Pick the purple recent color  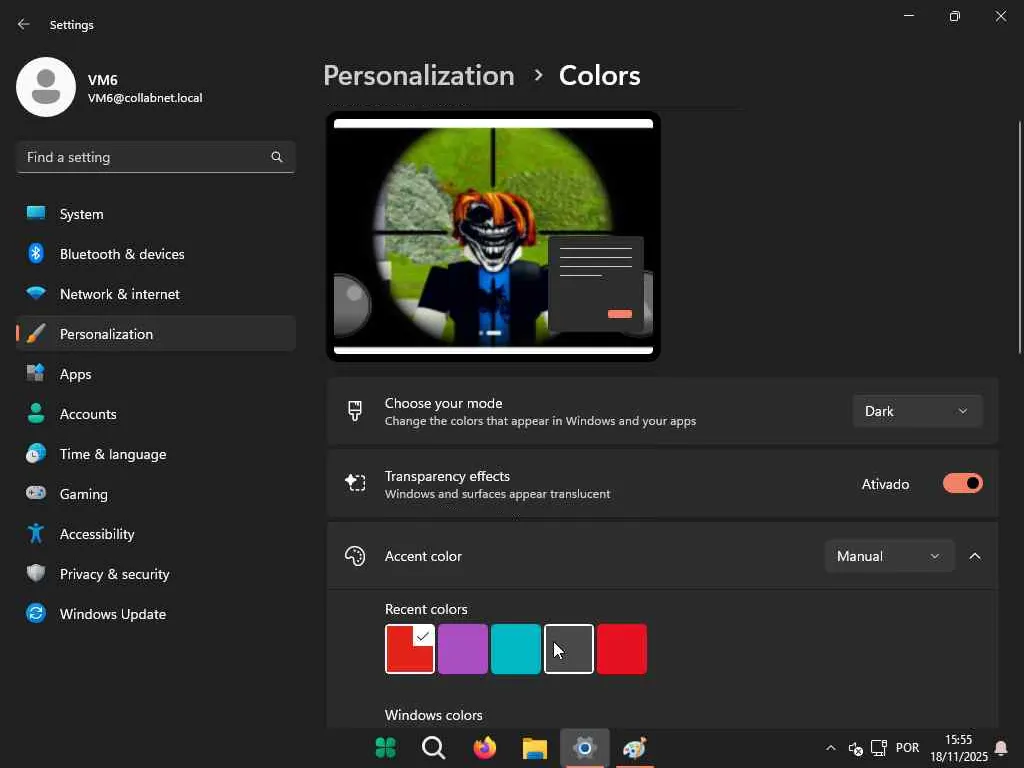click(x=462, y=648)
